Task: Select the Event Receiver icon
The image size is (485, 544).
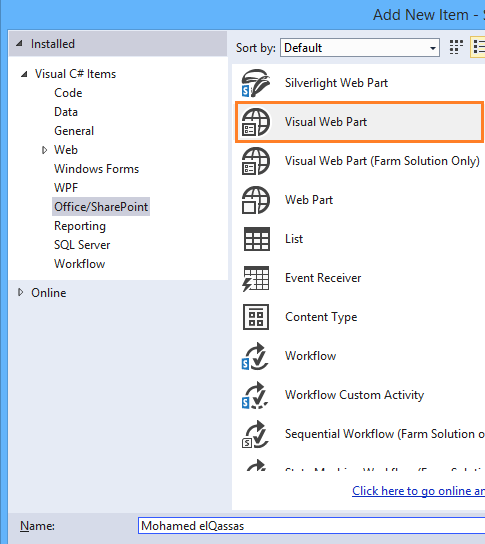Action: click(x=256, y=278)
